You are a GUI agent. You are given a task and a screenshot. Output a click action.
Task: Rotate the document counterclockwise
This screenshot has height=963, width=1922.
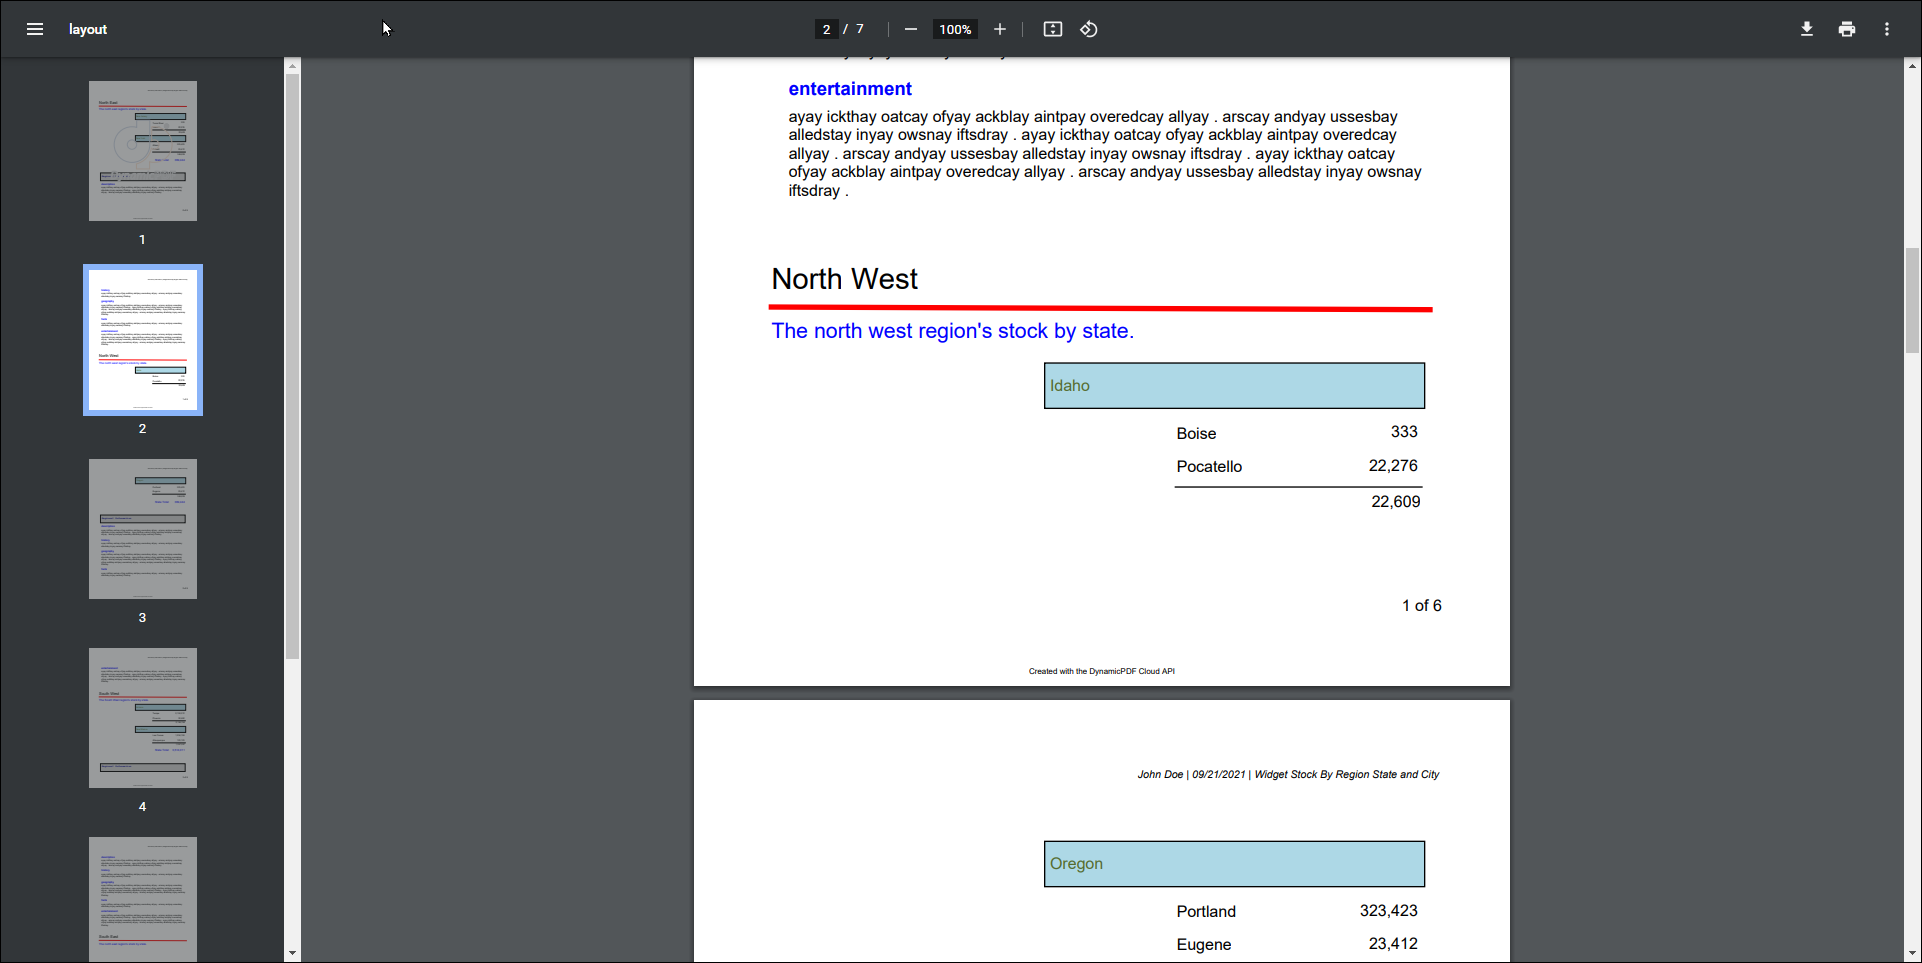[x=1089, y=29]
